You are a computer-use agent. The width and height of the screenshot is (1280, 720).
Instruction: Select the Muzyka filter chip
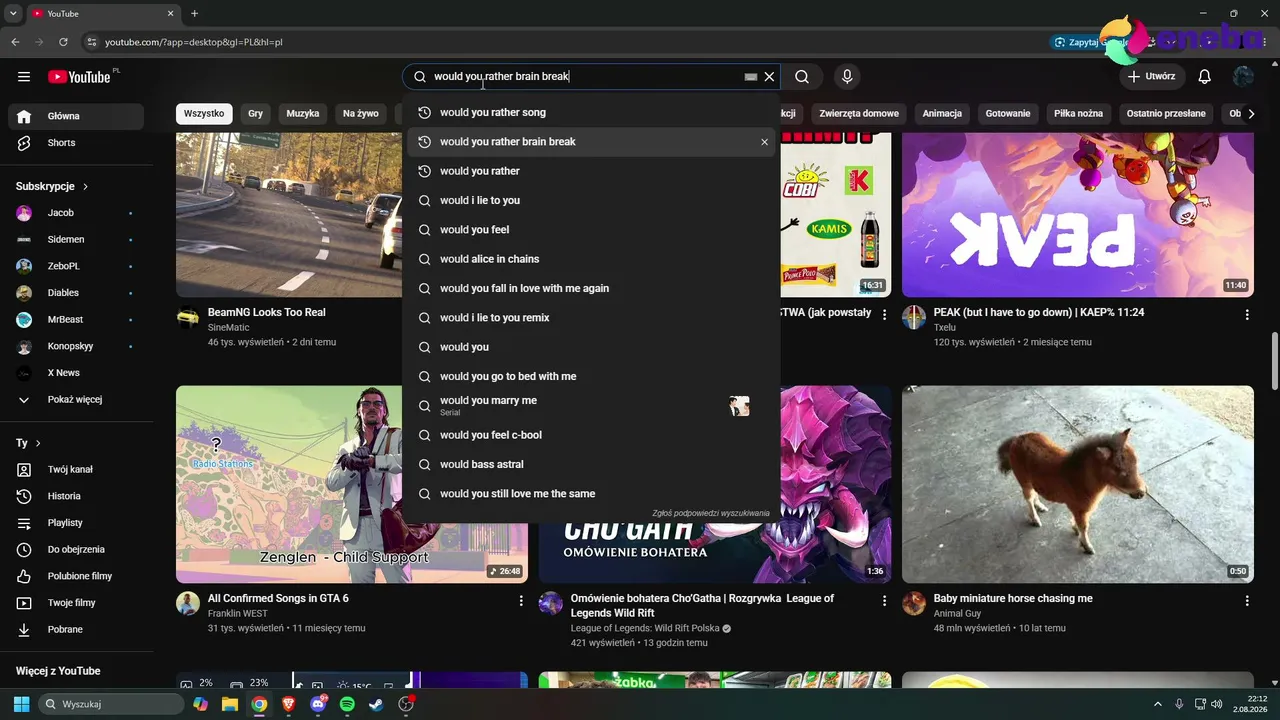click(303, 114)
